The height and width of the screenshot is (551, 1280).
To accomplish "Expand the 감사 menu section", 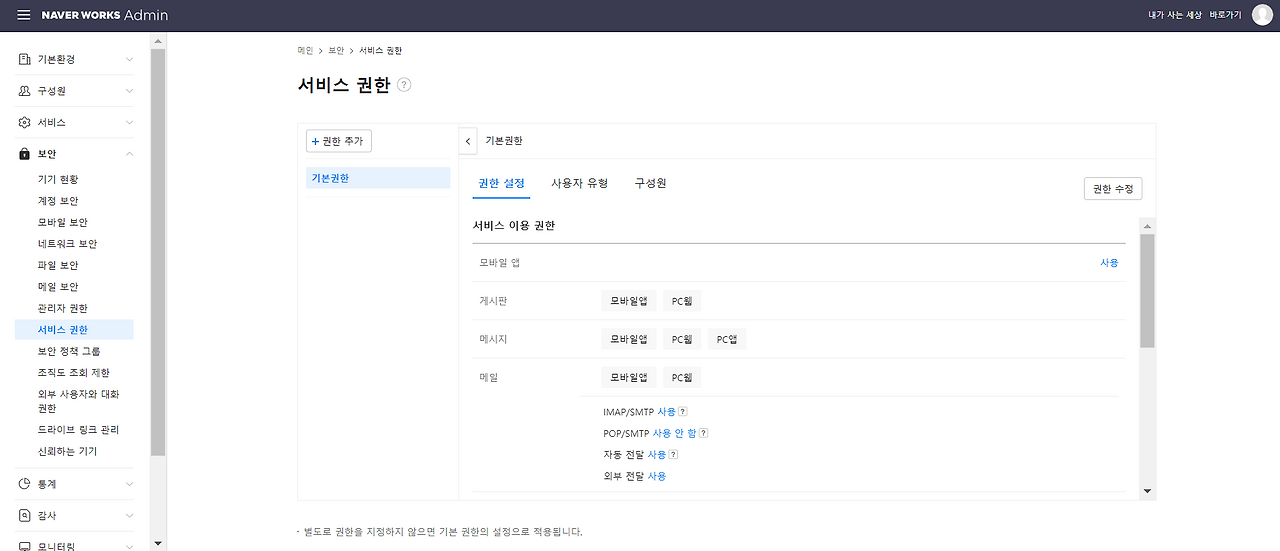I will click(129, 515).
